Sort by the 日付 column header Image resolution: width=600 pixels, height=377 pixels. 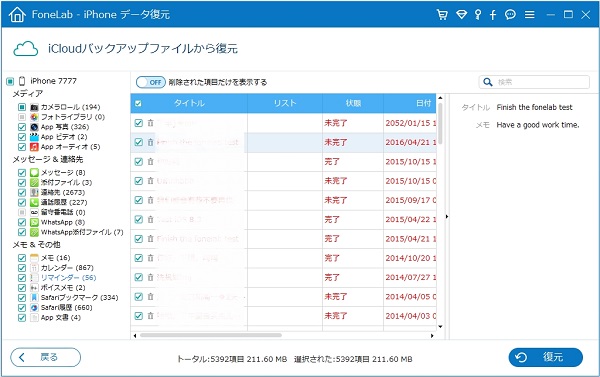pyautogui.click(x=410, y=103)
